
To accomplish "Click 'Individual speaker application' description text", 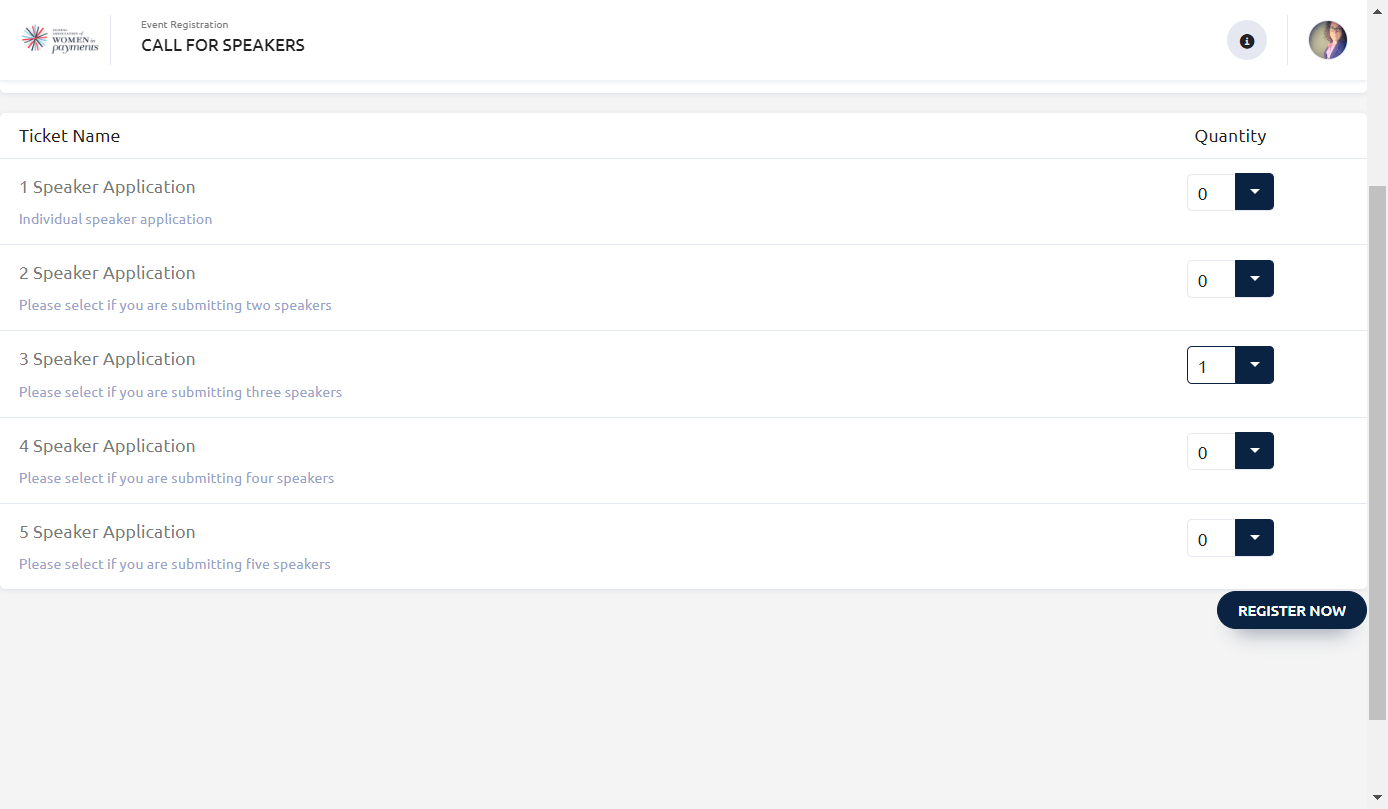I will point(116,219).
